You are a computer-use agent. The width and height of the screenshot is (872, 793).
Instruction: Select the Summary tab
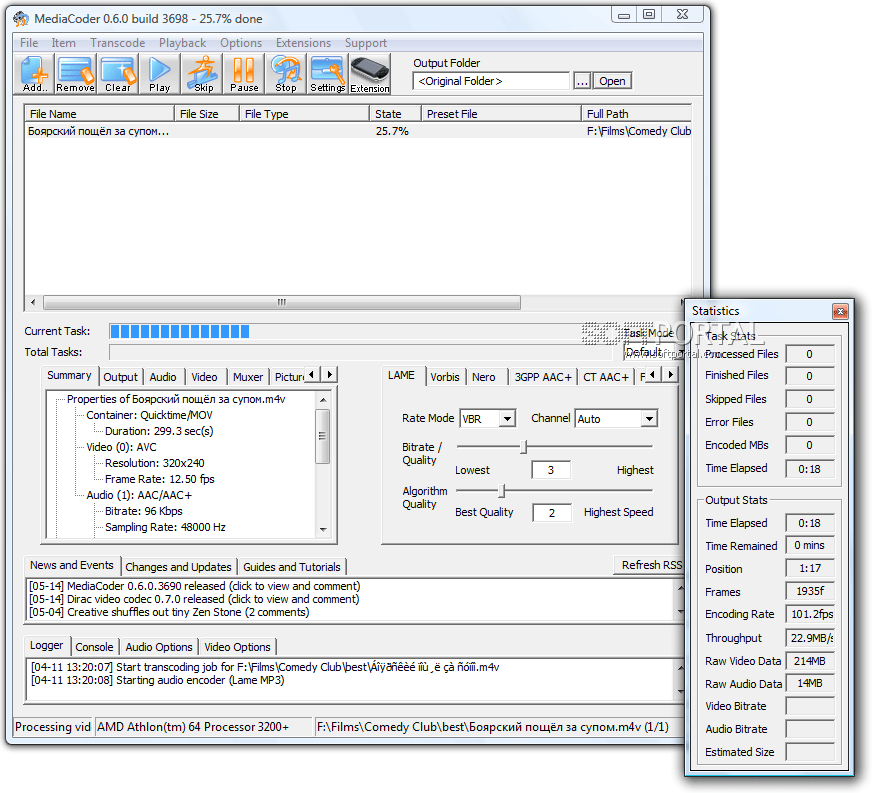[70, 375]
